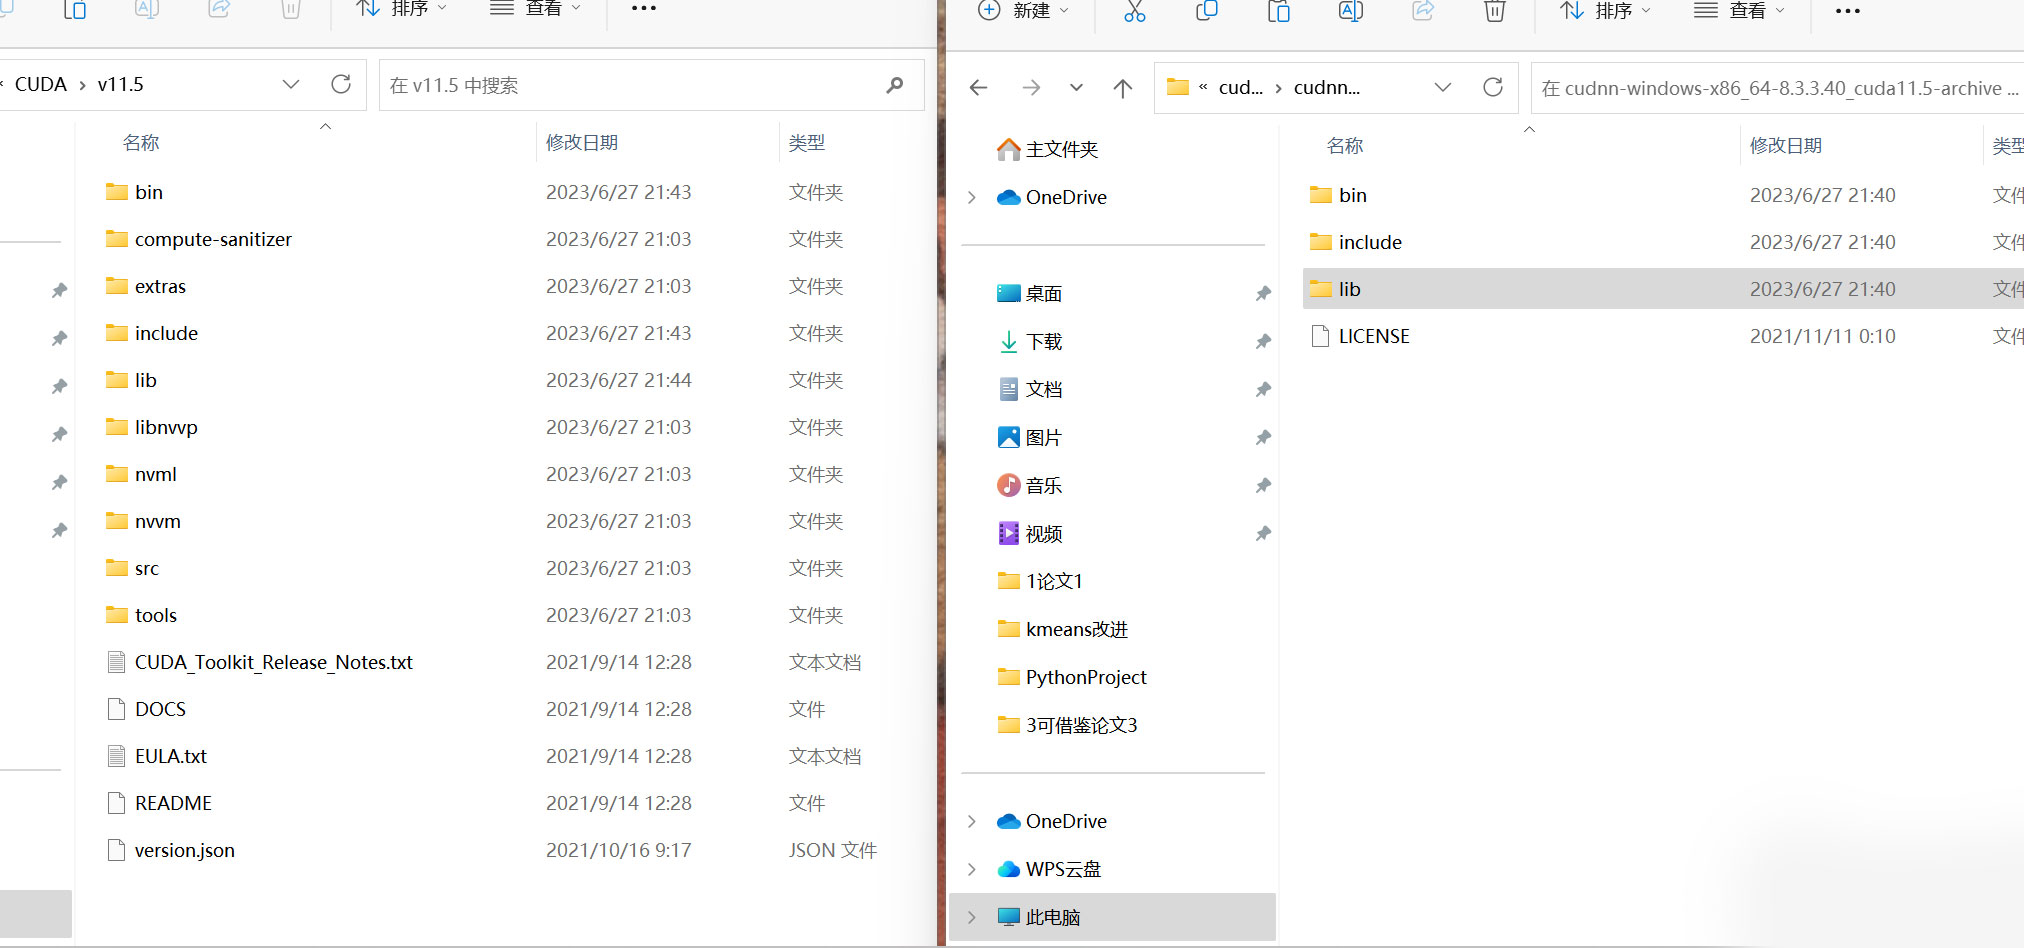Click the Rename icon in cudnn window toolbar
The width and height of the screenshot is (2024, 948).
click(x=1350, y=11)
